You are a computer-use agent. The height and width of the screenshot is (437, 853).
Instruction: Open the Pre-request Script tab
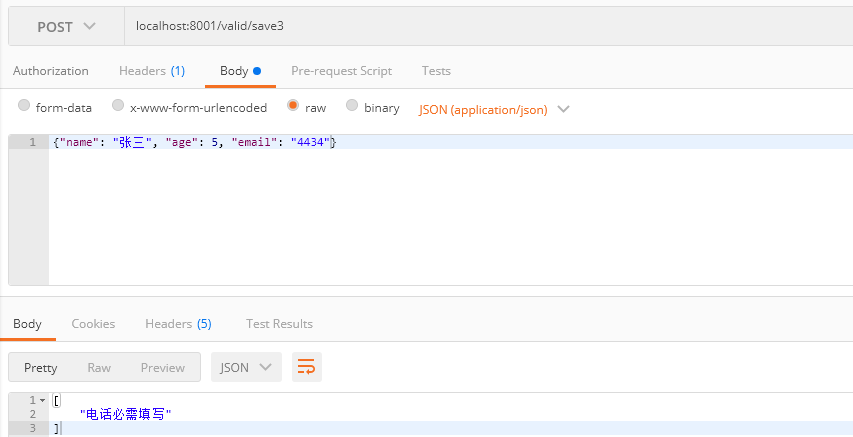pyautogui.click(x=341, y=71)
